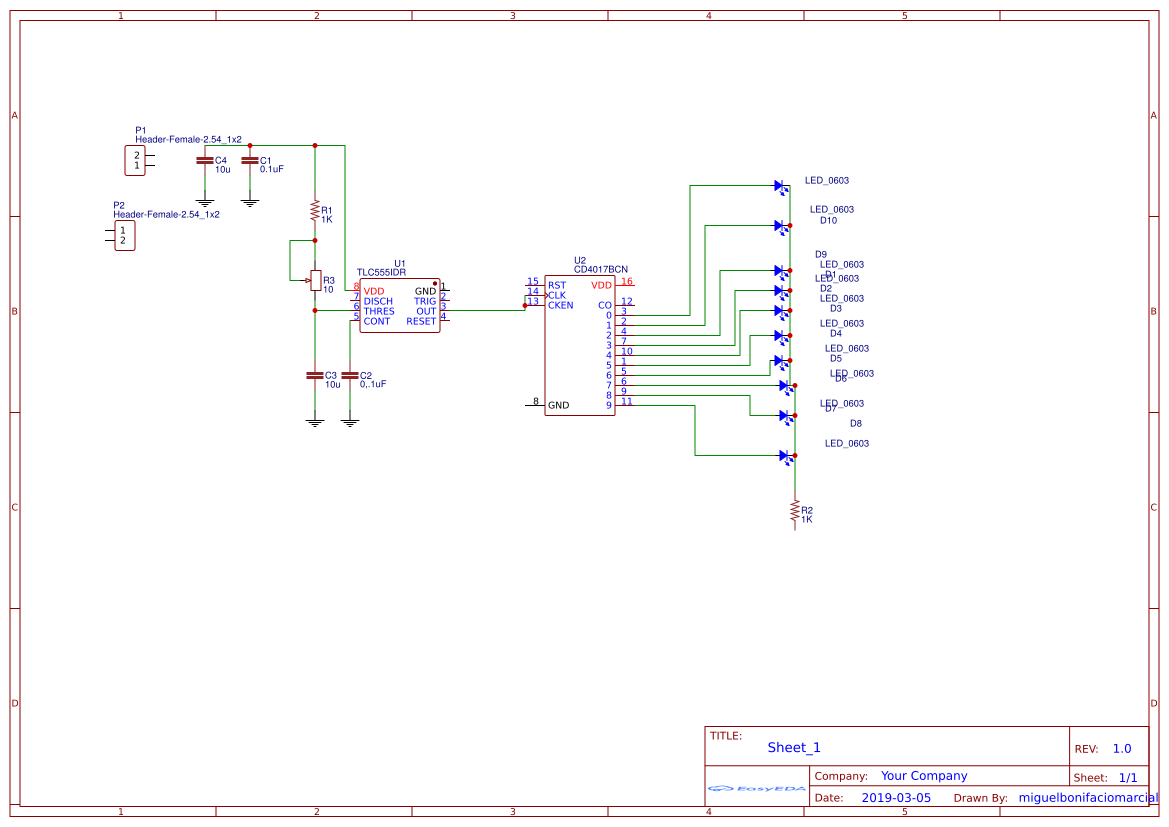The height and width of the screenshot is (827, 1169).
Task: Select the C2 capacitor symbol
Action: pyautogui.click(x=350, y=375)
